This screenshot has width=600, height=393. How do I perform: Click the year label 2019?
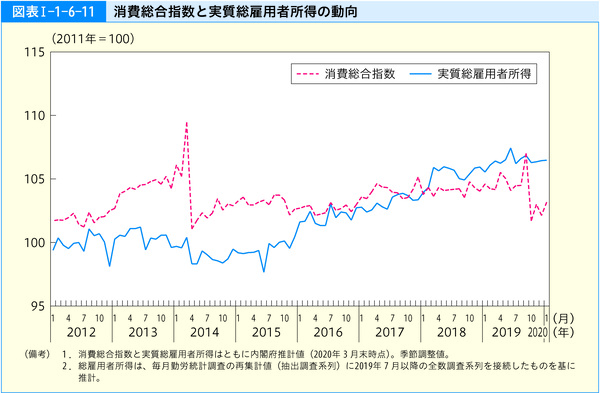point(506,332)
